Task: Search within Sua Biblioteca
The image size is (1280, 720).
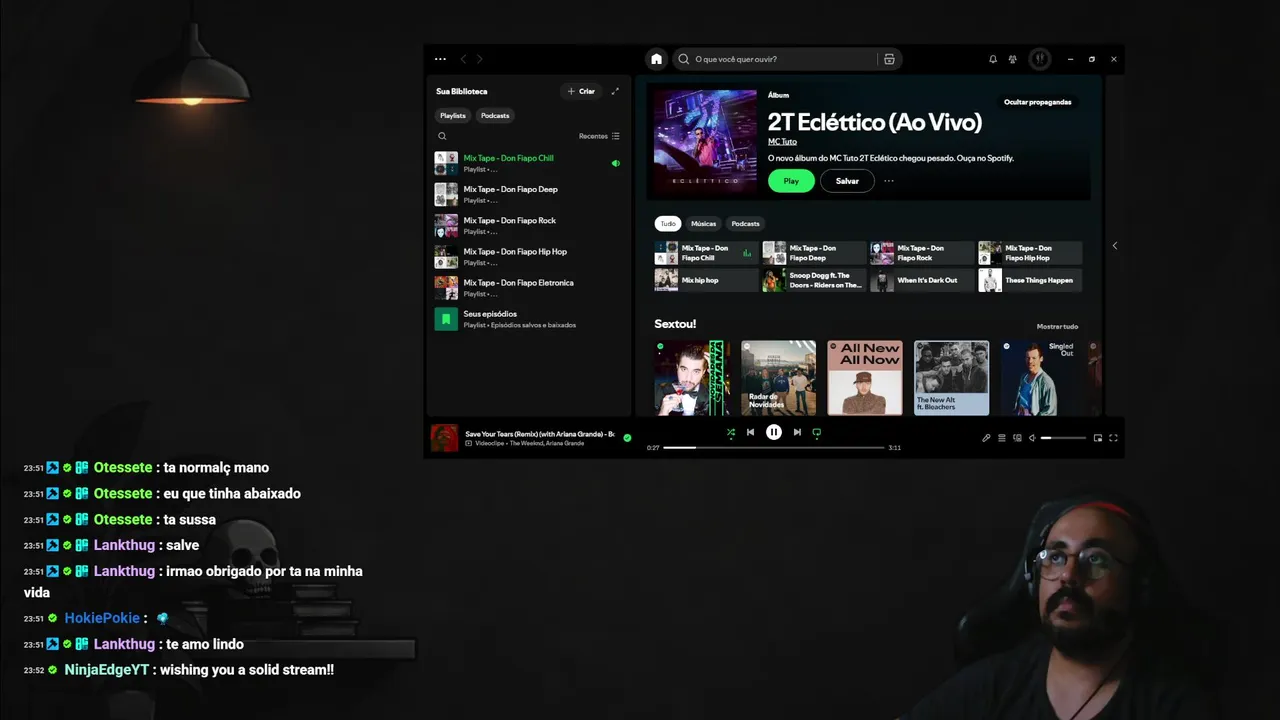Action: 442,136
